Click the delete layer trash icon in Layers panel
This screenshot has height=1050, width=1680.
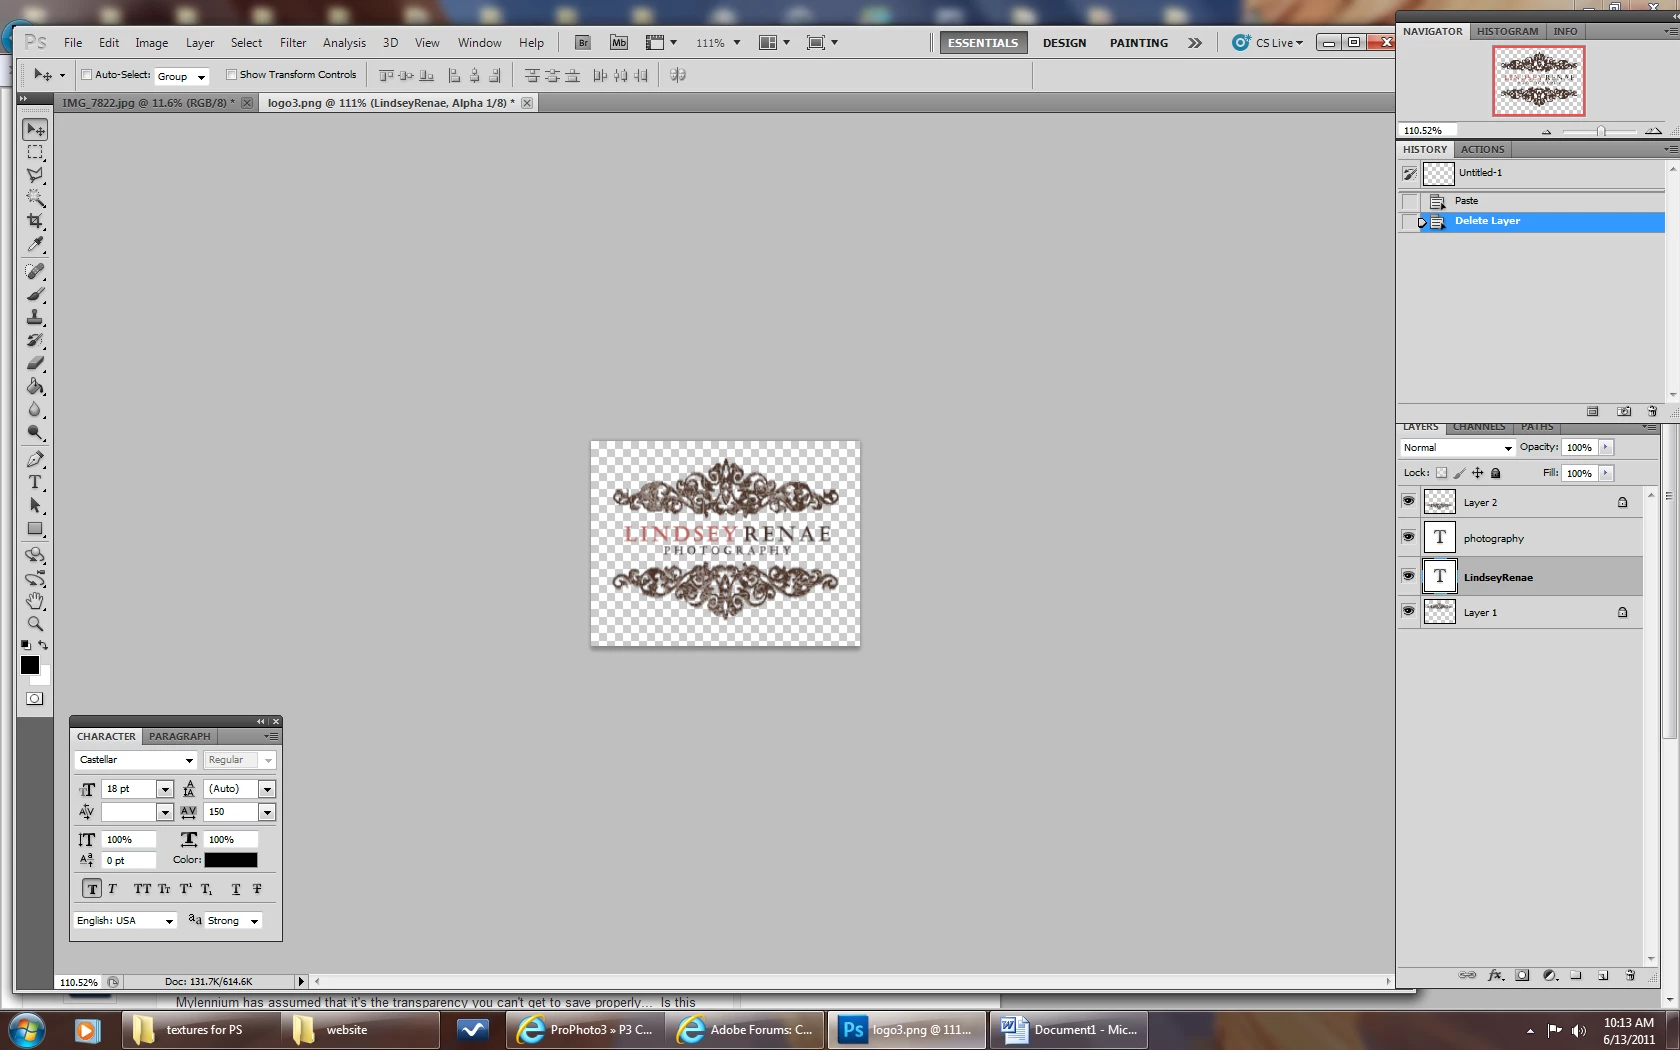tap(1630, 975)
